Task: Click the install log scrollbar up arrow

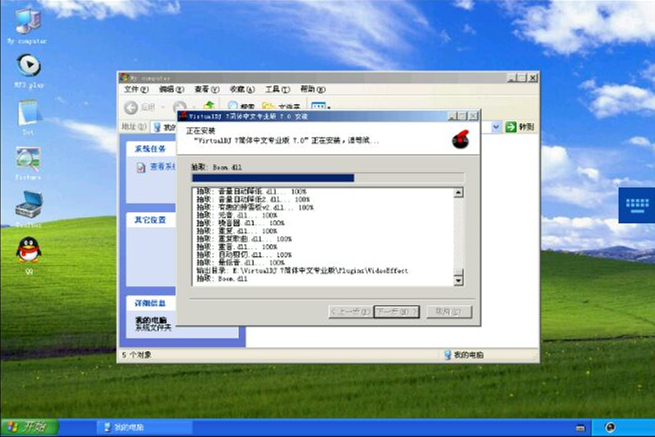Action: point(458,193)
